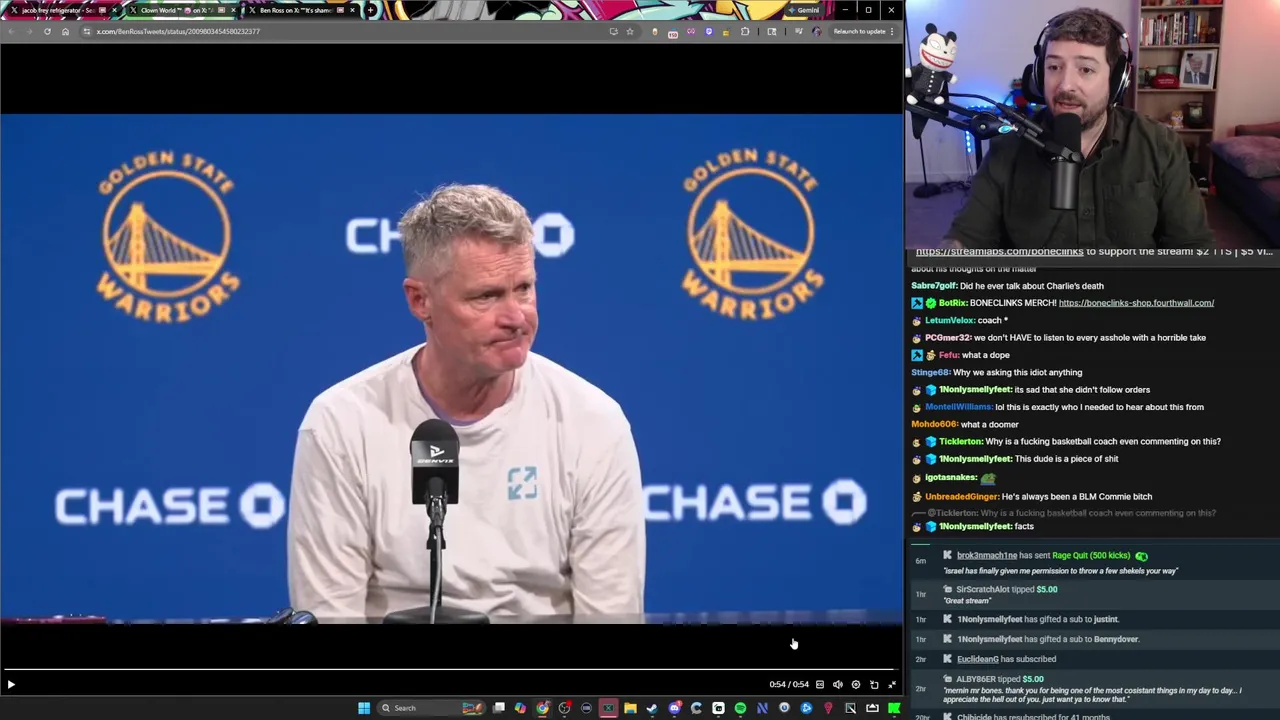Play the video with the play button
This screenshot has width=1280, height=720.
[11, 685]
